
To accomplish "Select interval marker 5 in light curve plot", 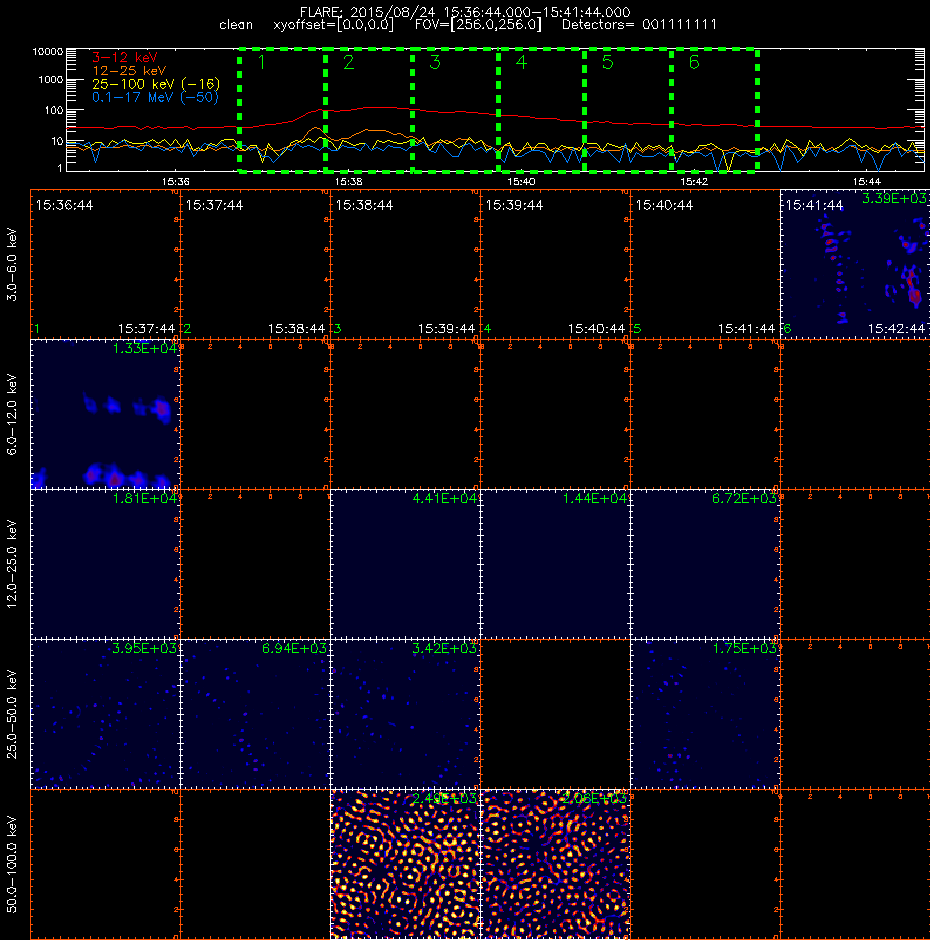I will tap(607, 62).
